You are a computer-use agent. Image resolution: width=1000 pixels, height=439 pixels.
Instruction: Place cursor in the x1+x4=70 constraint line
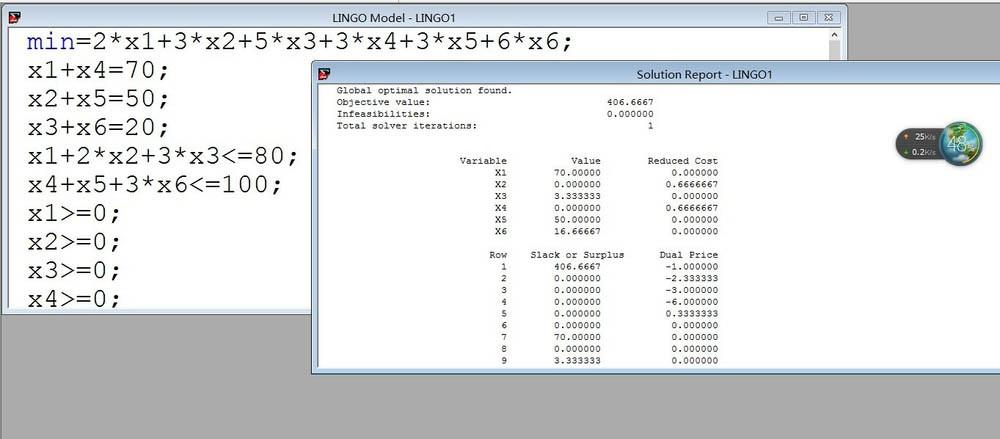pos(100,71)
